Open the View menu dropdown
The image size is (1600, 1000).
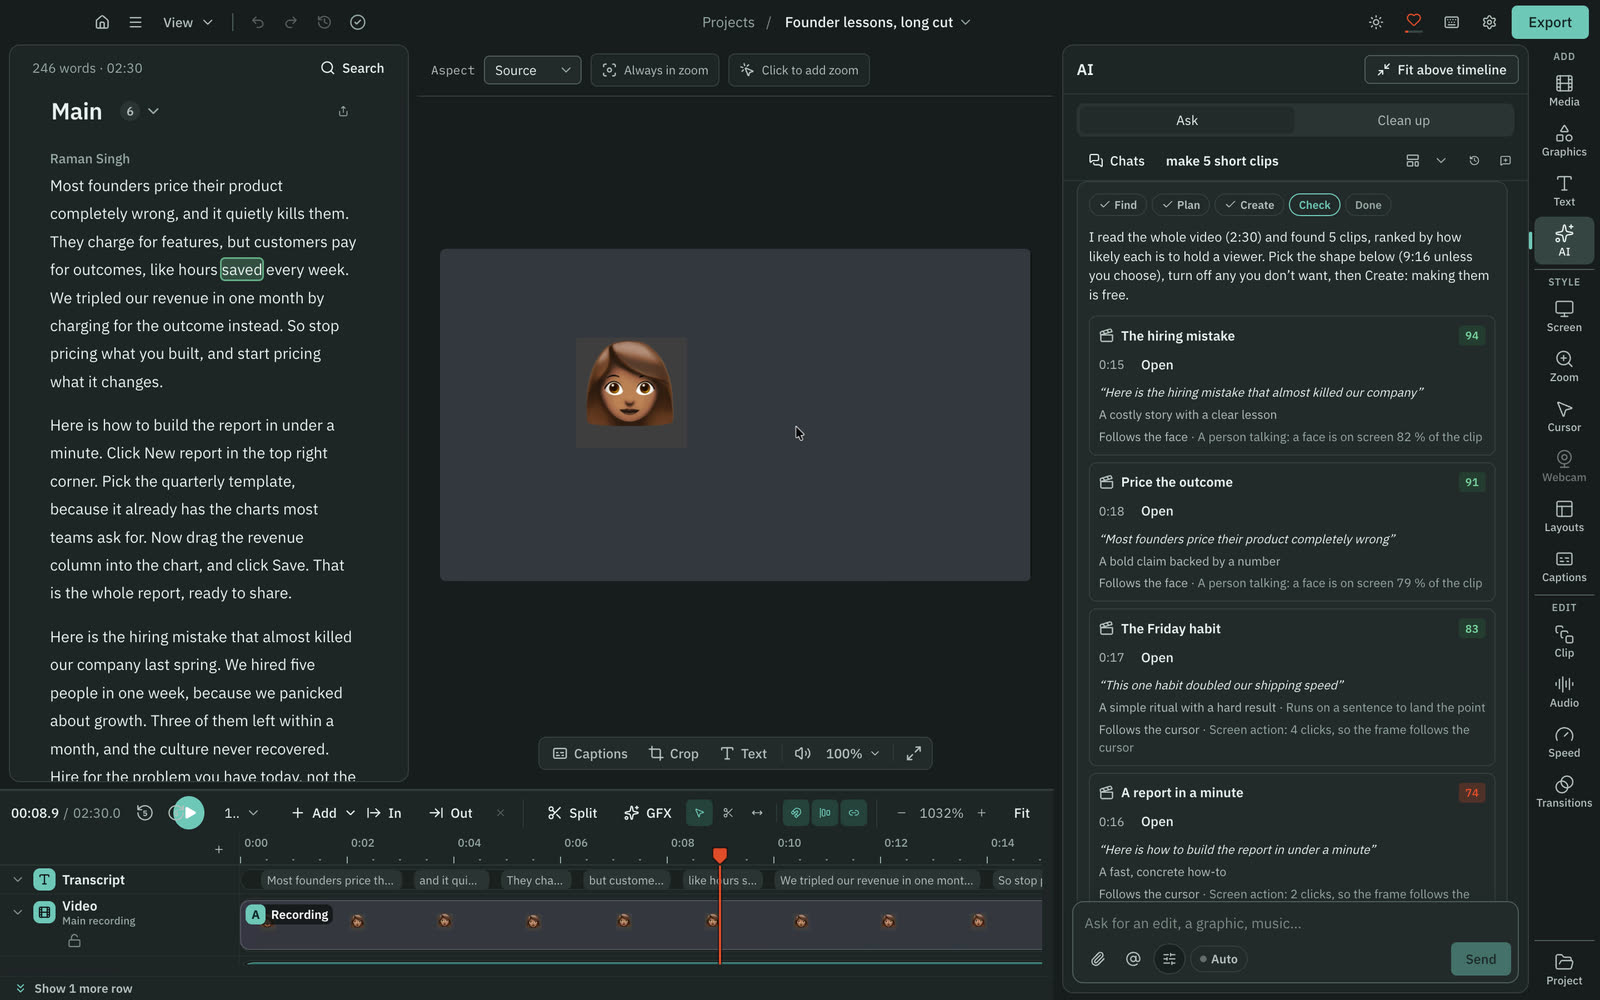(188, 22)
